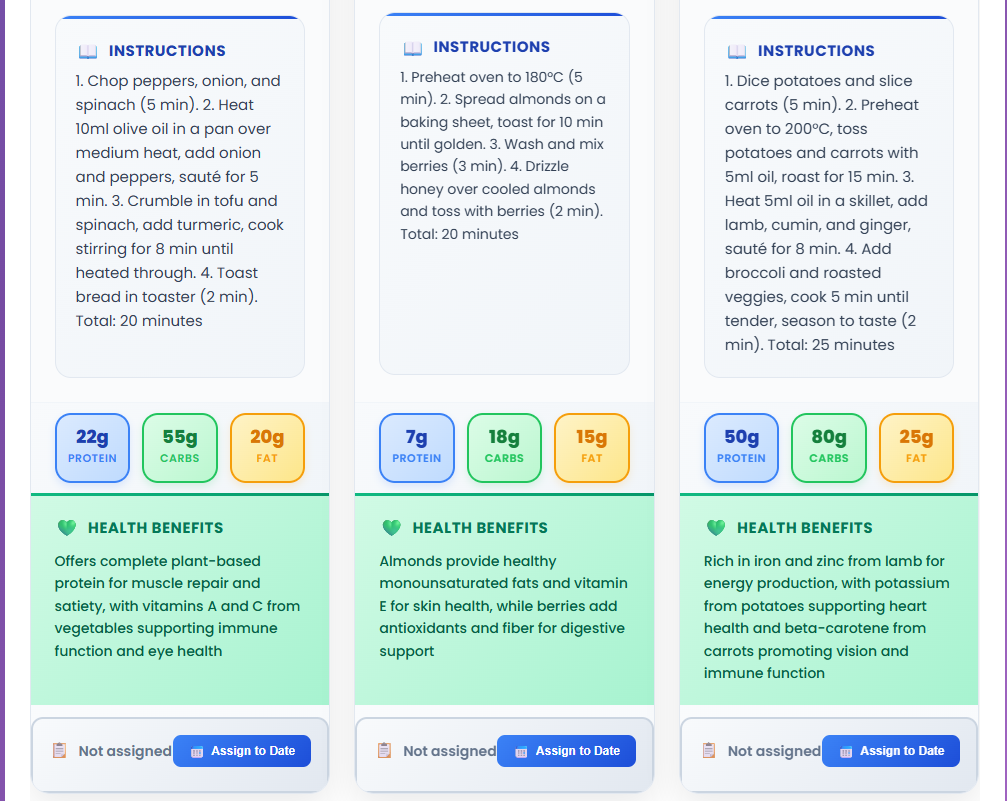Click the 7g protein badge on the middle card
Screen dimensions: 1007x801
(416, 448)
